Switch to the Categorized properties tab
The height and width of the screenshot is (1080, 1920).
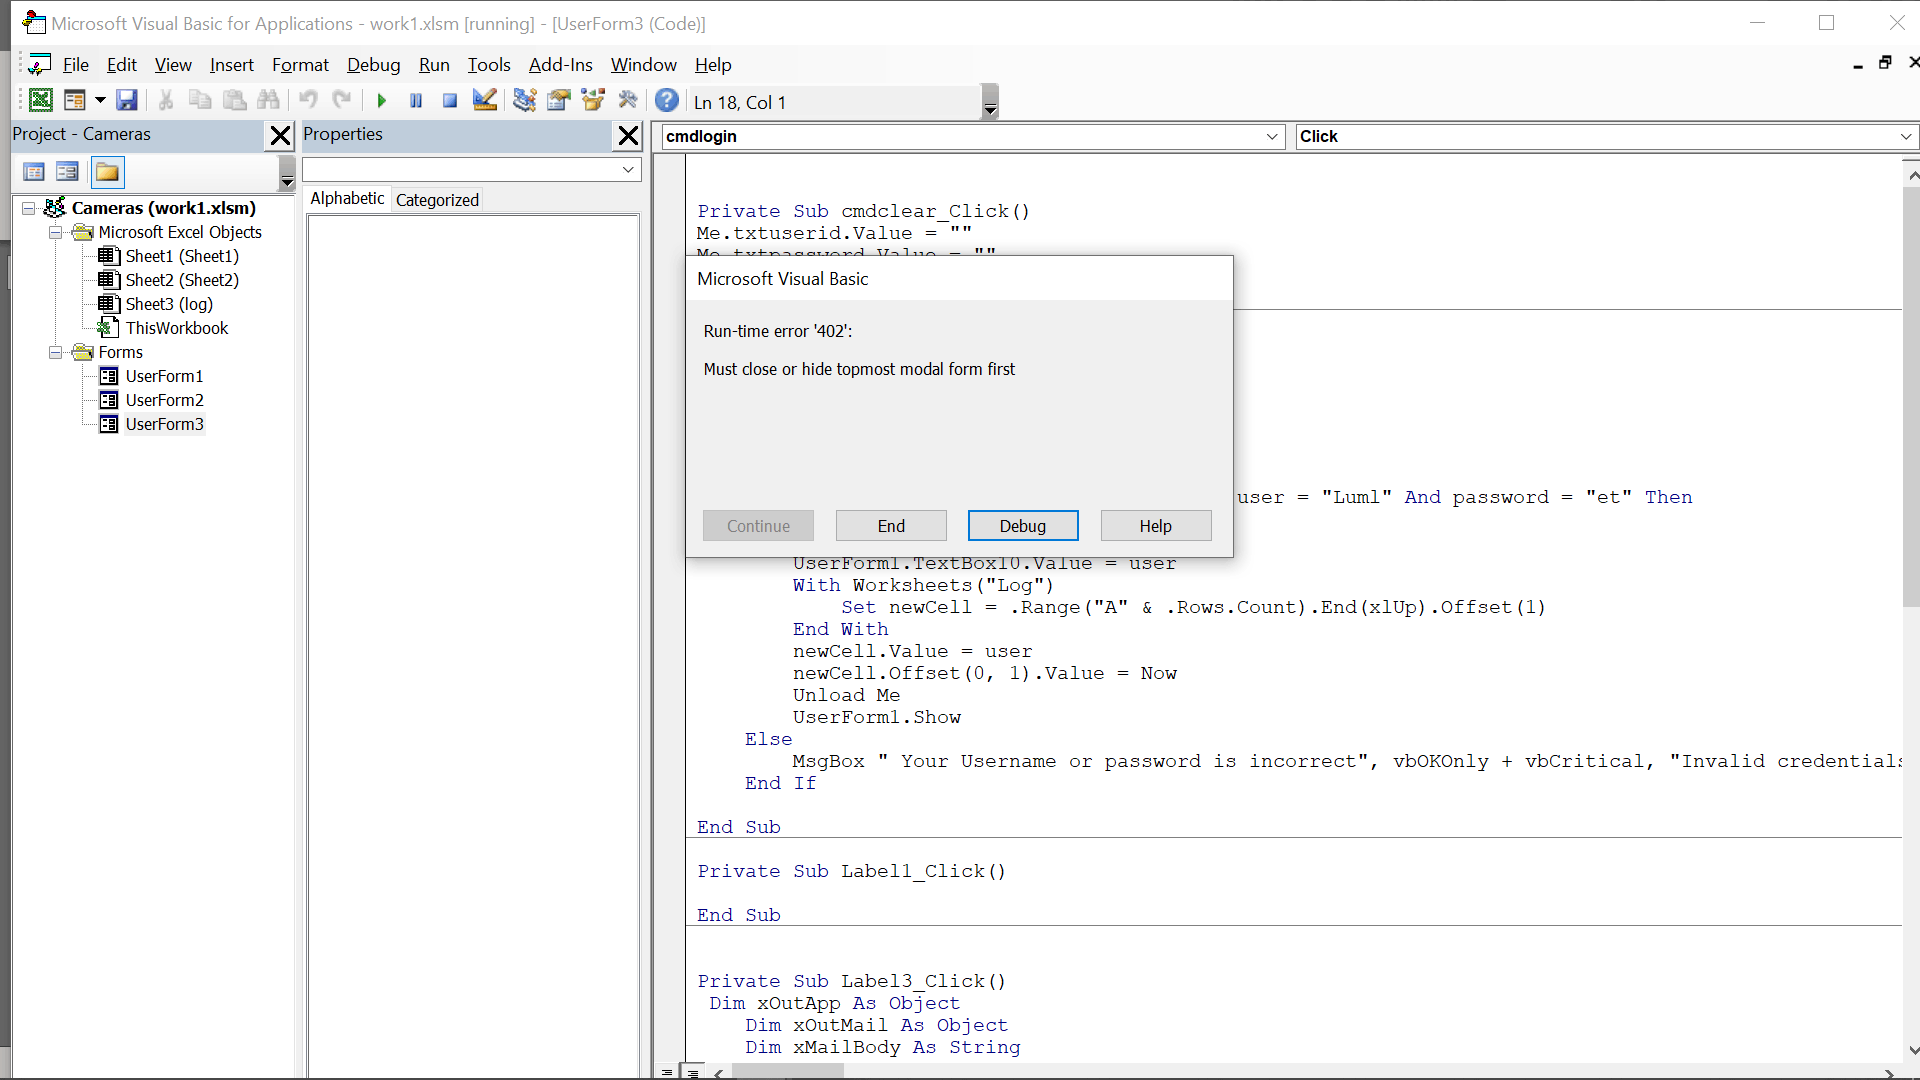pyautogui.click(x=437, y=199)
